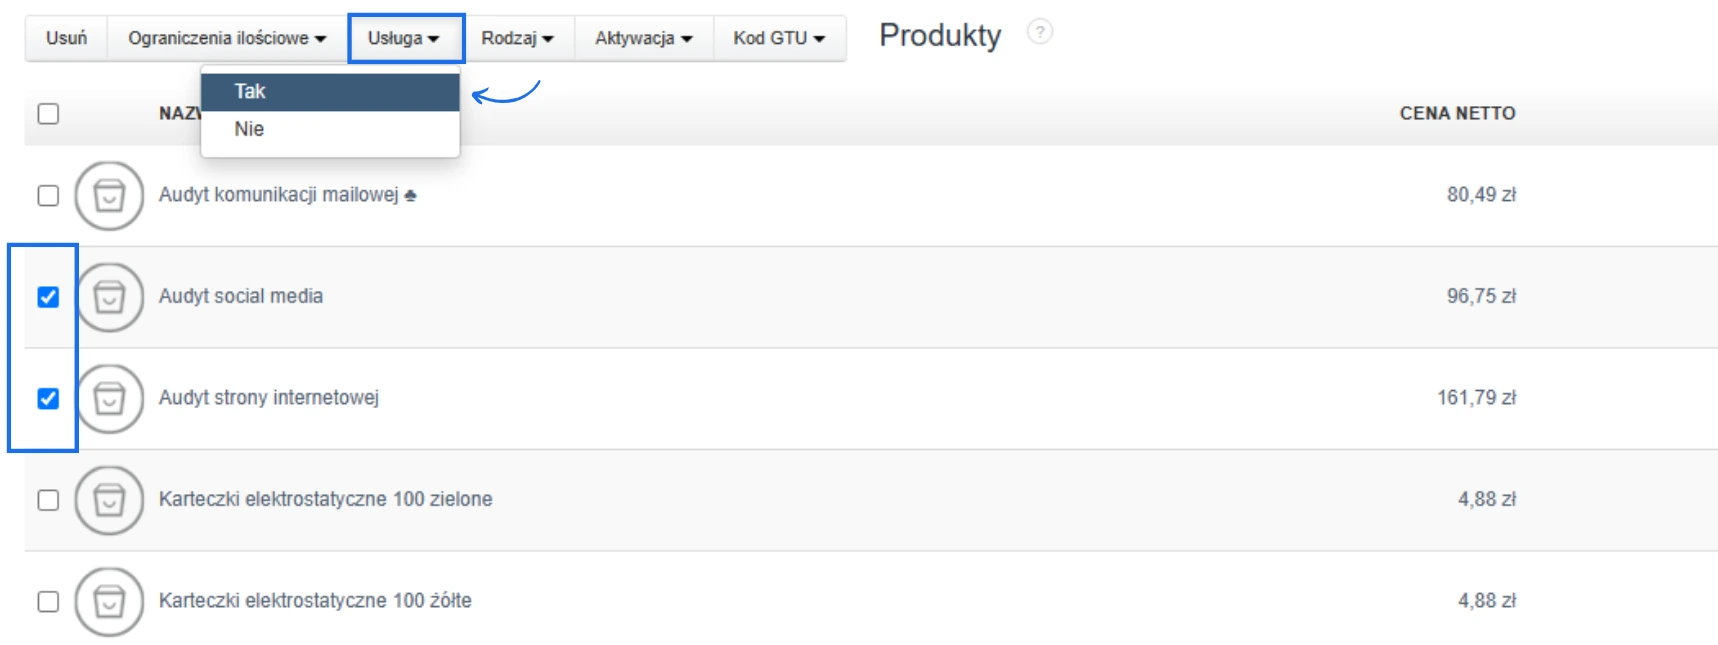Screen dimensions: 1718x645
Task: Select the Karteczki elektrostatyczne 100 zielone checkbox
Action: (48, 500)
